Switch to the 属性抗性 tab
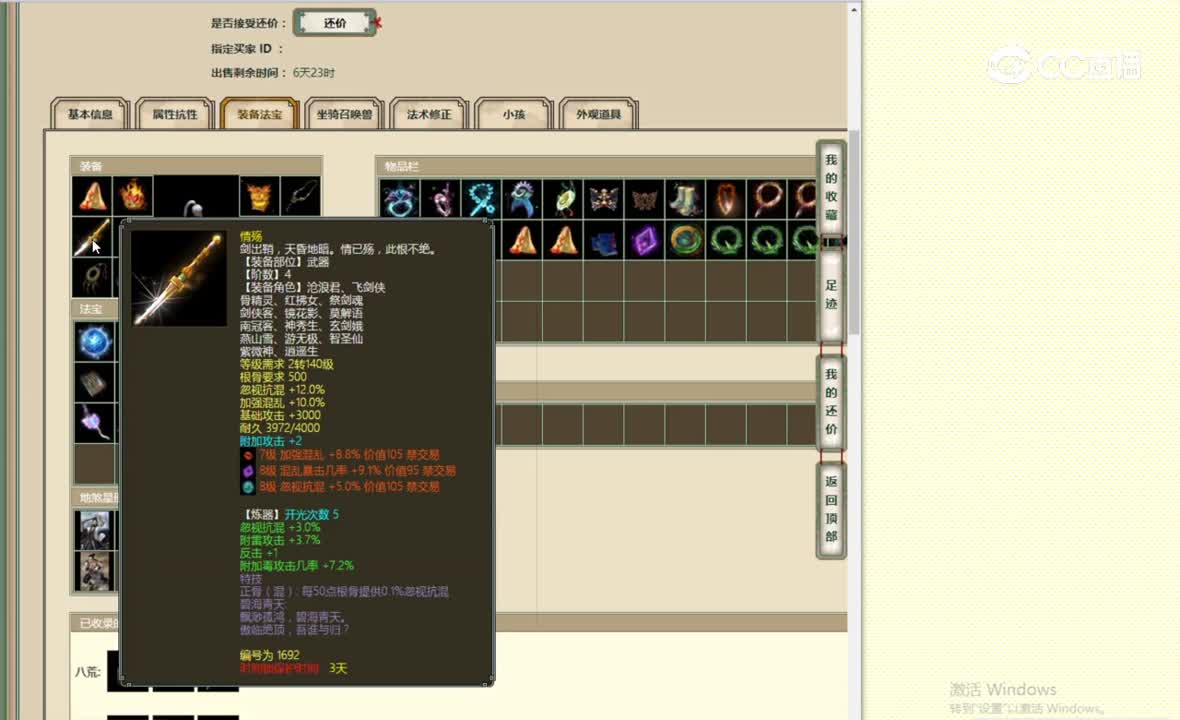Viewport: 1180px width, 720px height. 175,114
